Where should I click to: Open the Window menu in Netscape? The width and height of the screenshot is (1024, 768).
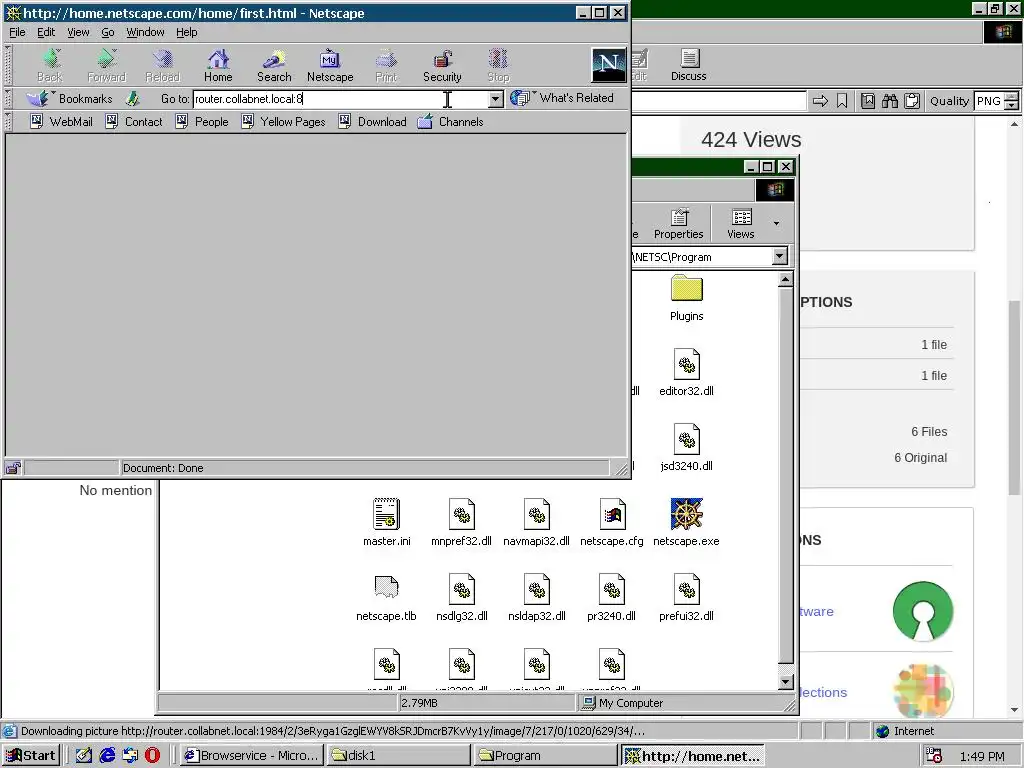(145, 32)
